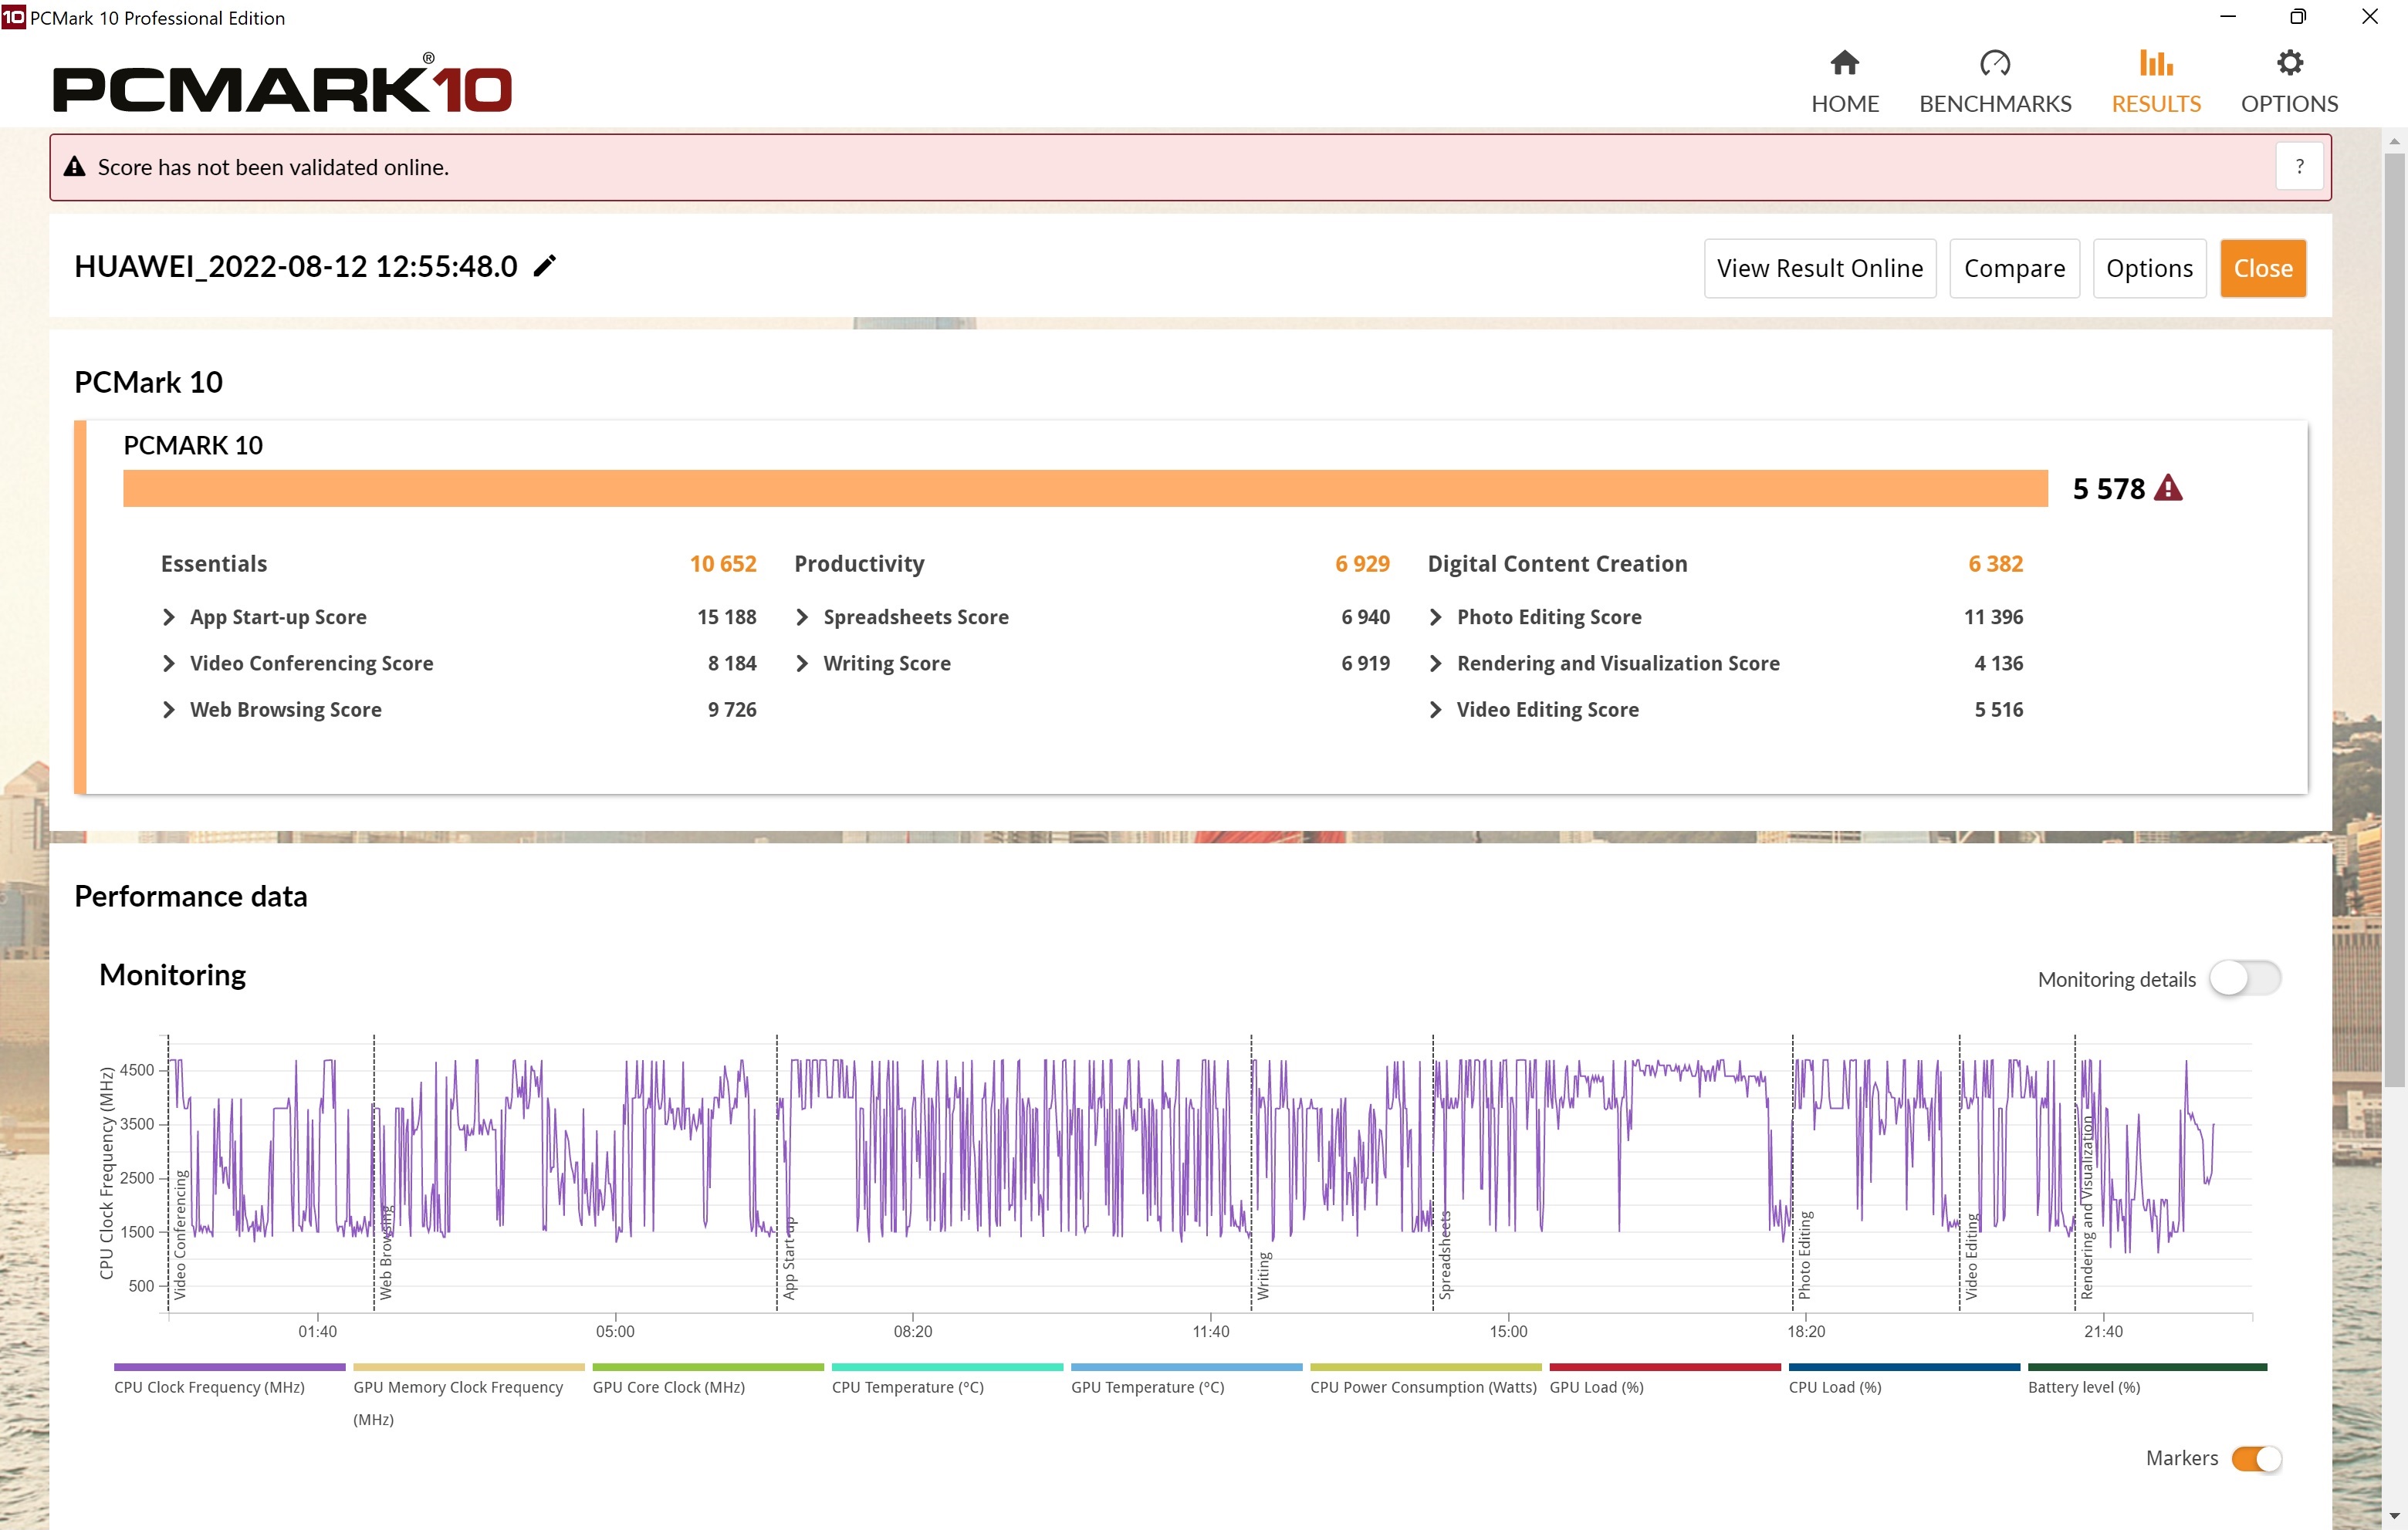Expand the App Start-up Score row
2408x1530 pixels.
[169, 617]
